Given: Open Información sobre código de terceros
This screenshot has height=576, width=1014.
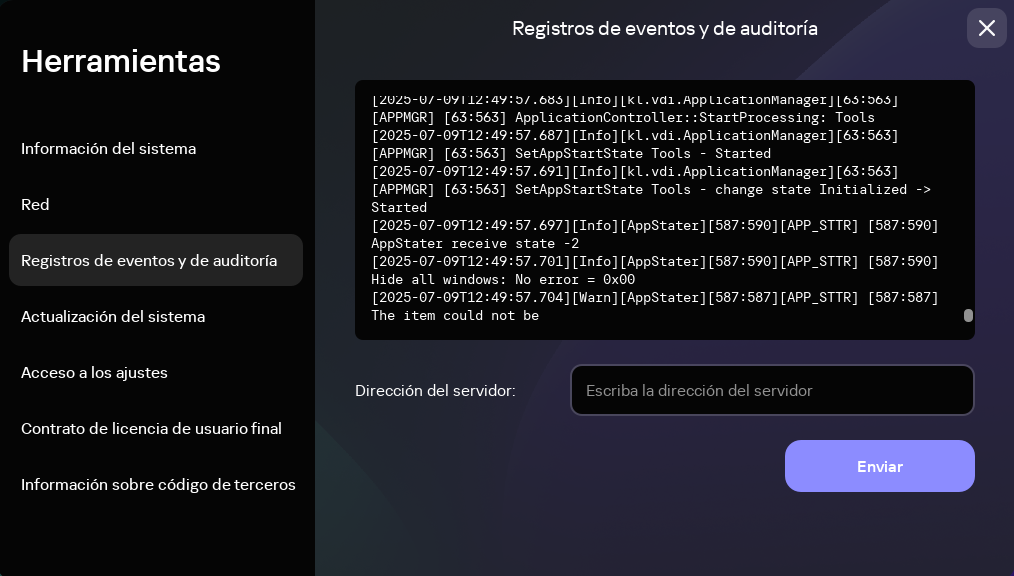Looking at the screenshot, I should point(158,484).
